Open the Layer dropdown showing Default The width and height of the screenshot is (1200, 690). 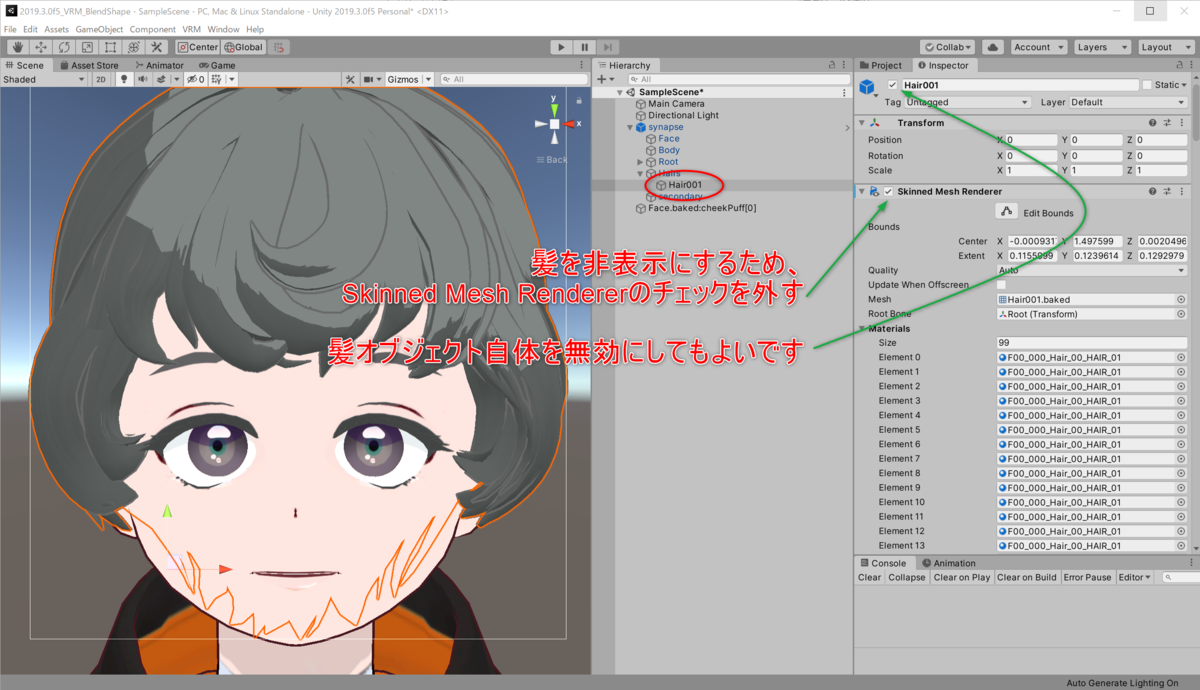pos(1129,102)
